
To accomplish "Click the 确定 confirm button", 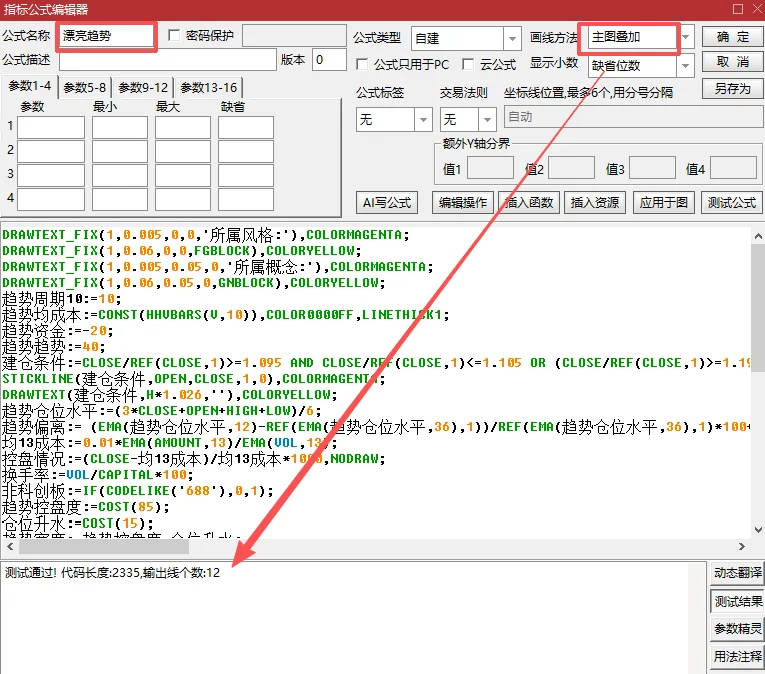I will [x=733, y=37].
